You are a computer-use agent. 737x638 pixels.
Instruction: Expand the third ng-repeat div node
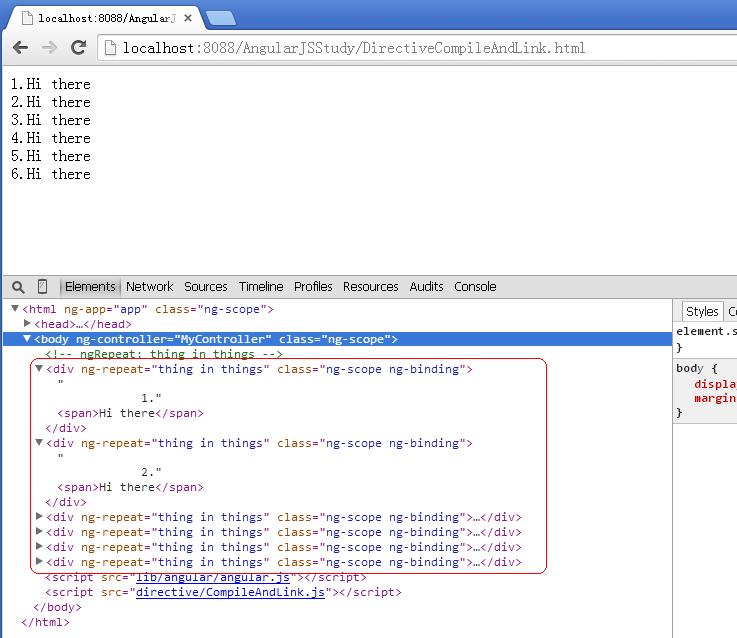tap(39, 516)
